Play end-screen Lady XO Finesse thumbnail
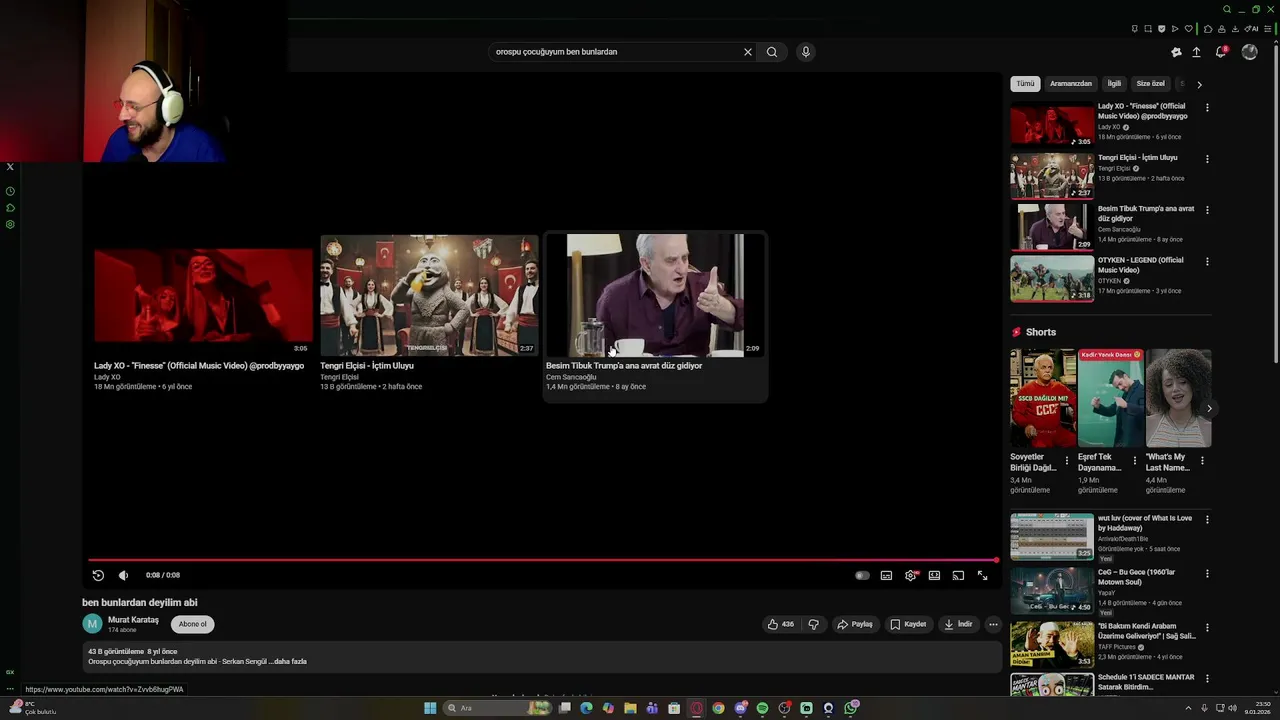This screenshot has height=720, width=1280. [203, 297]
